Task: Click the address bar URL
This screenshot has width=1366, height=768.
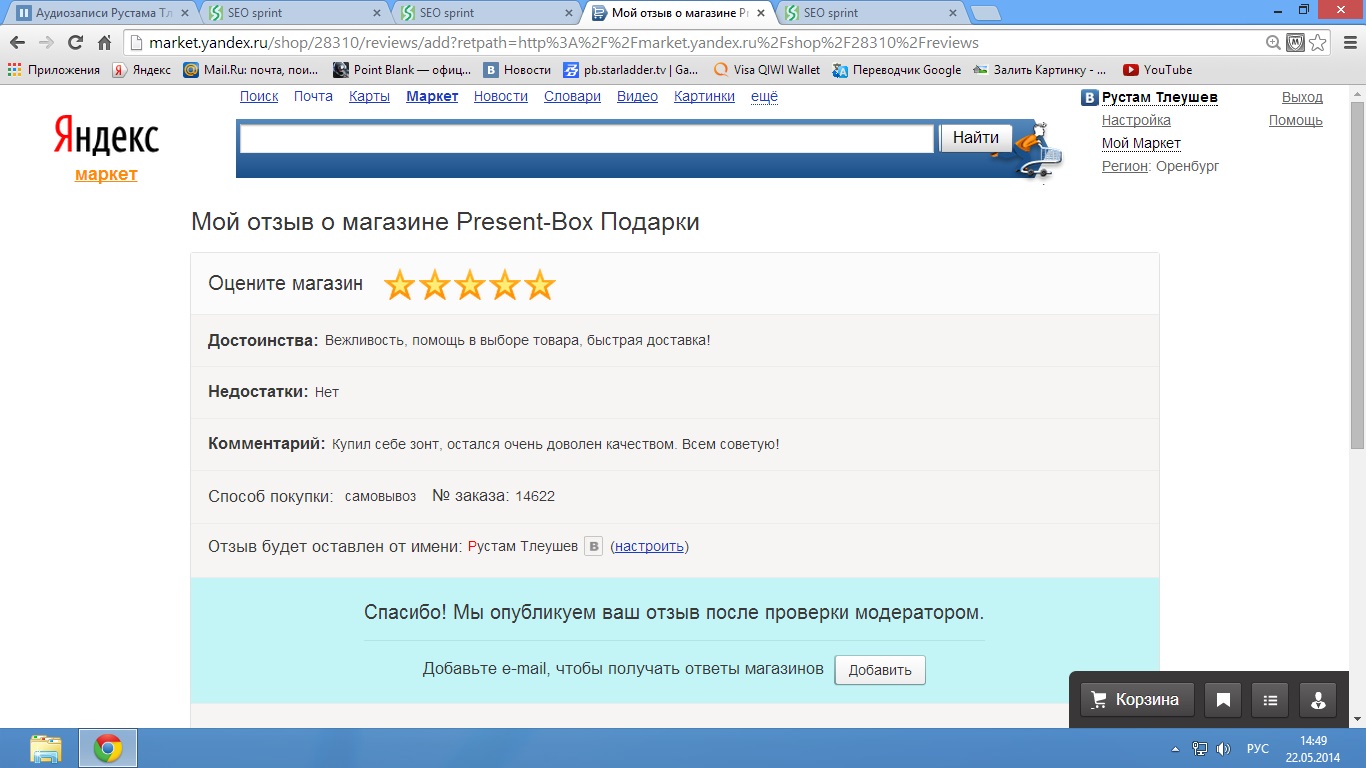Action: (563, 43)
